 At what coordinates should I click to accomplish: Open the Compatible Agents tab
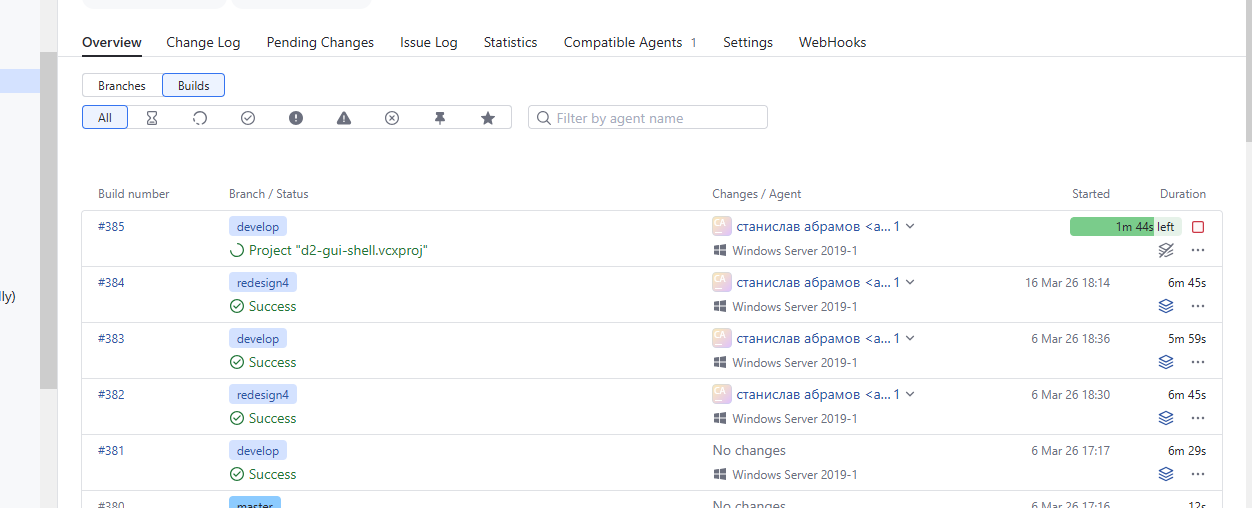pos(630,42)
